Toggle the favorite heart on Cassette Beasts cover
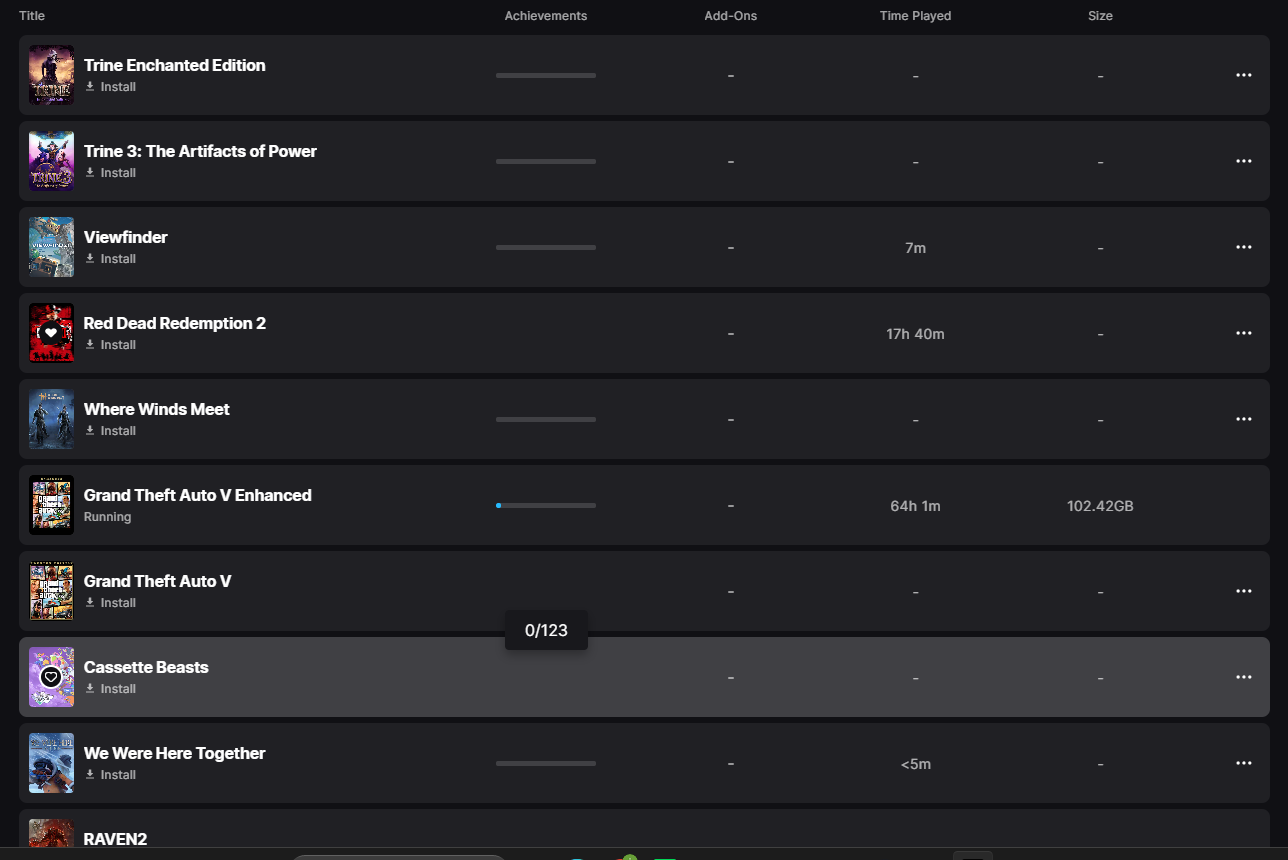The width and height of the screenshot is (1288, 860). [51, 677]
